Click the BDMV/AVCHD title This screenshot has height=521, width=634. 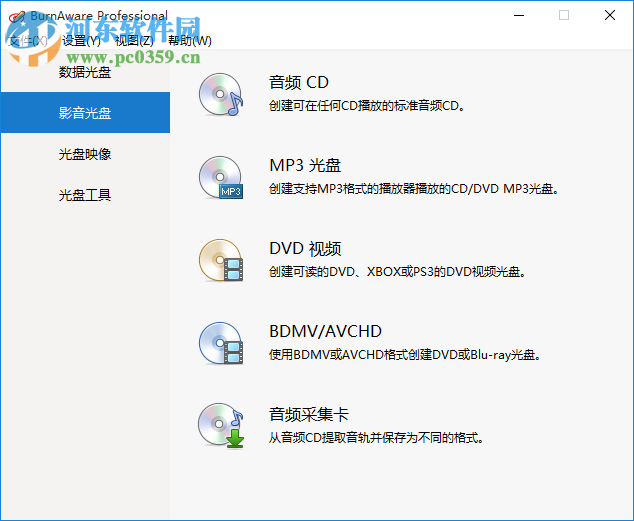coord(325,331)
